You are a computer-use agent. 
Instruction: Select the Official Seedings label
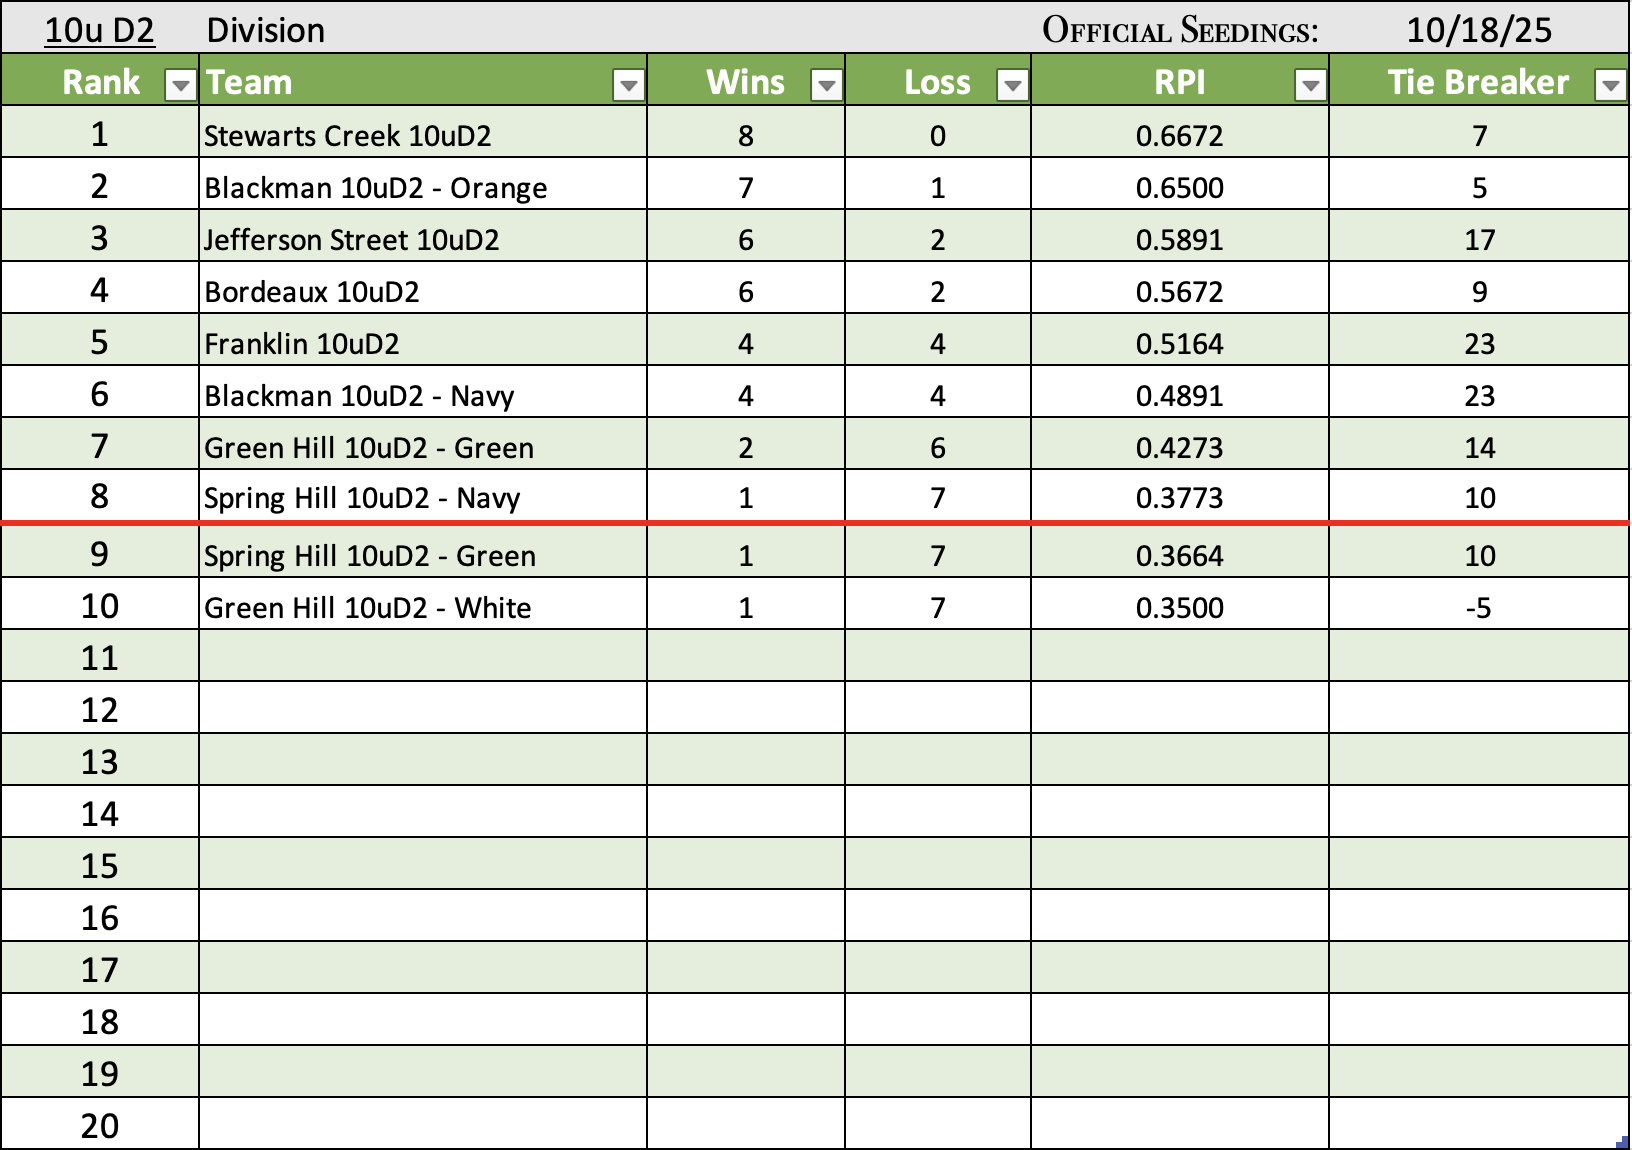[x=1179, y=30]
